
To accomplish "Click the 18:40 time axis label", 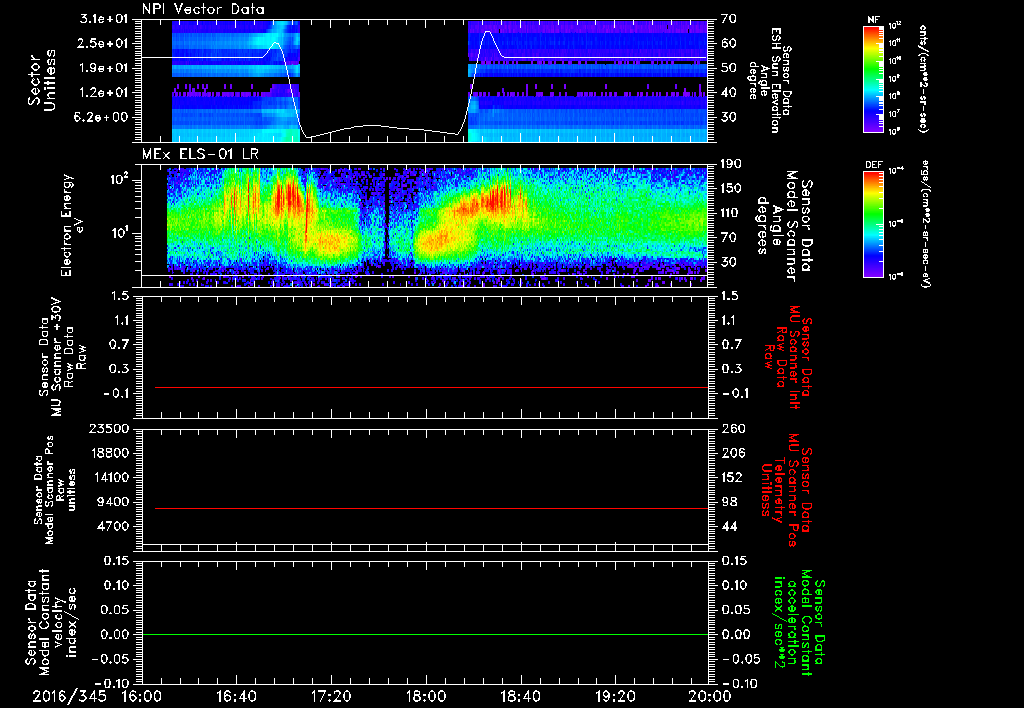I will click(520, 696).
